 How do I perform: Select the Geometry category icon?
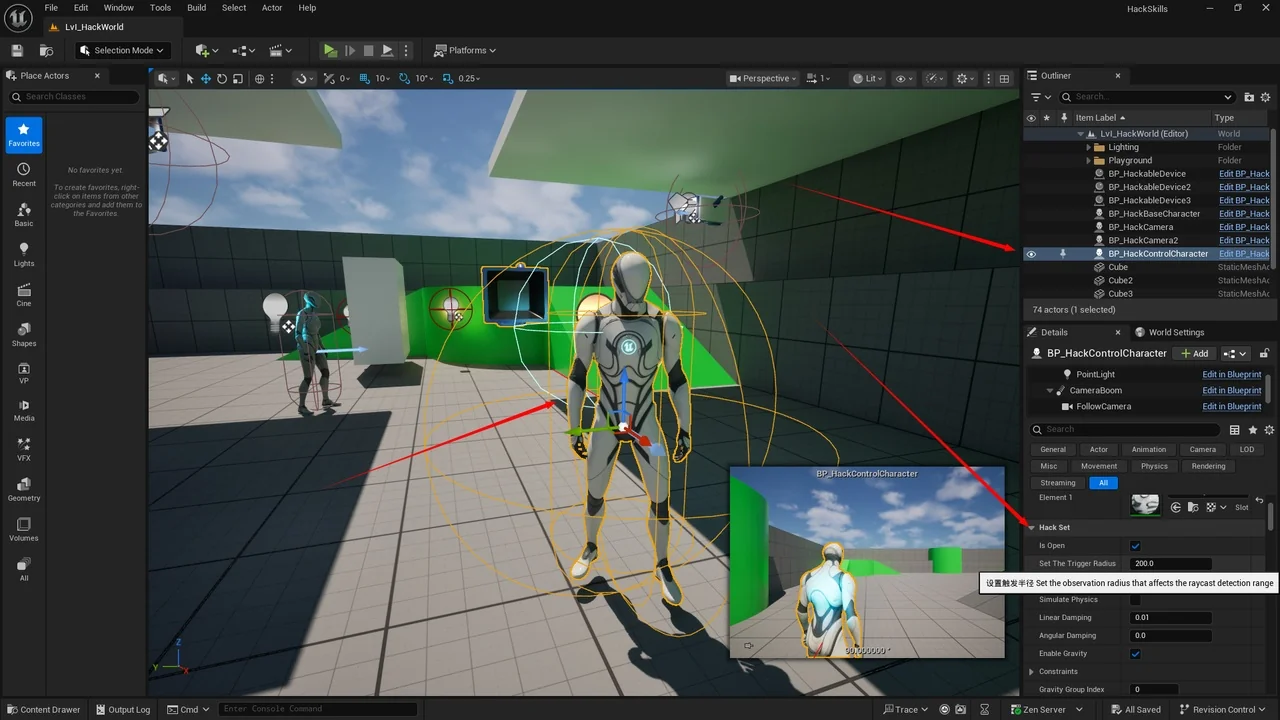click(24, 488)
